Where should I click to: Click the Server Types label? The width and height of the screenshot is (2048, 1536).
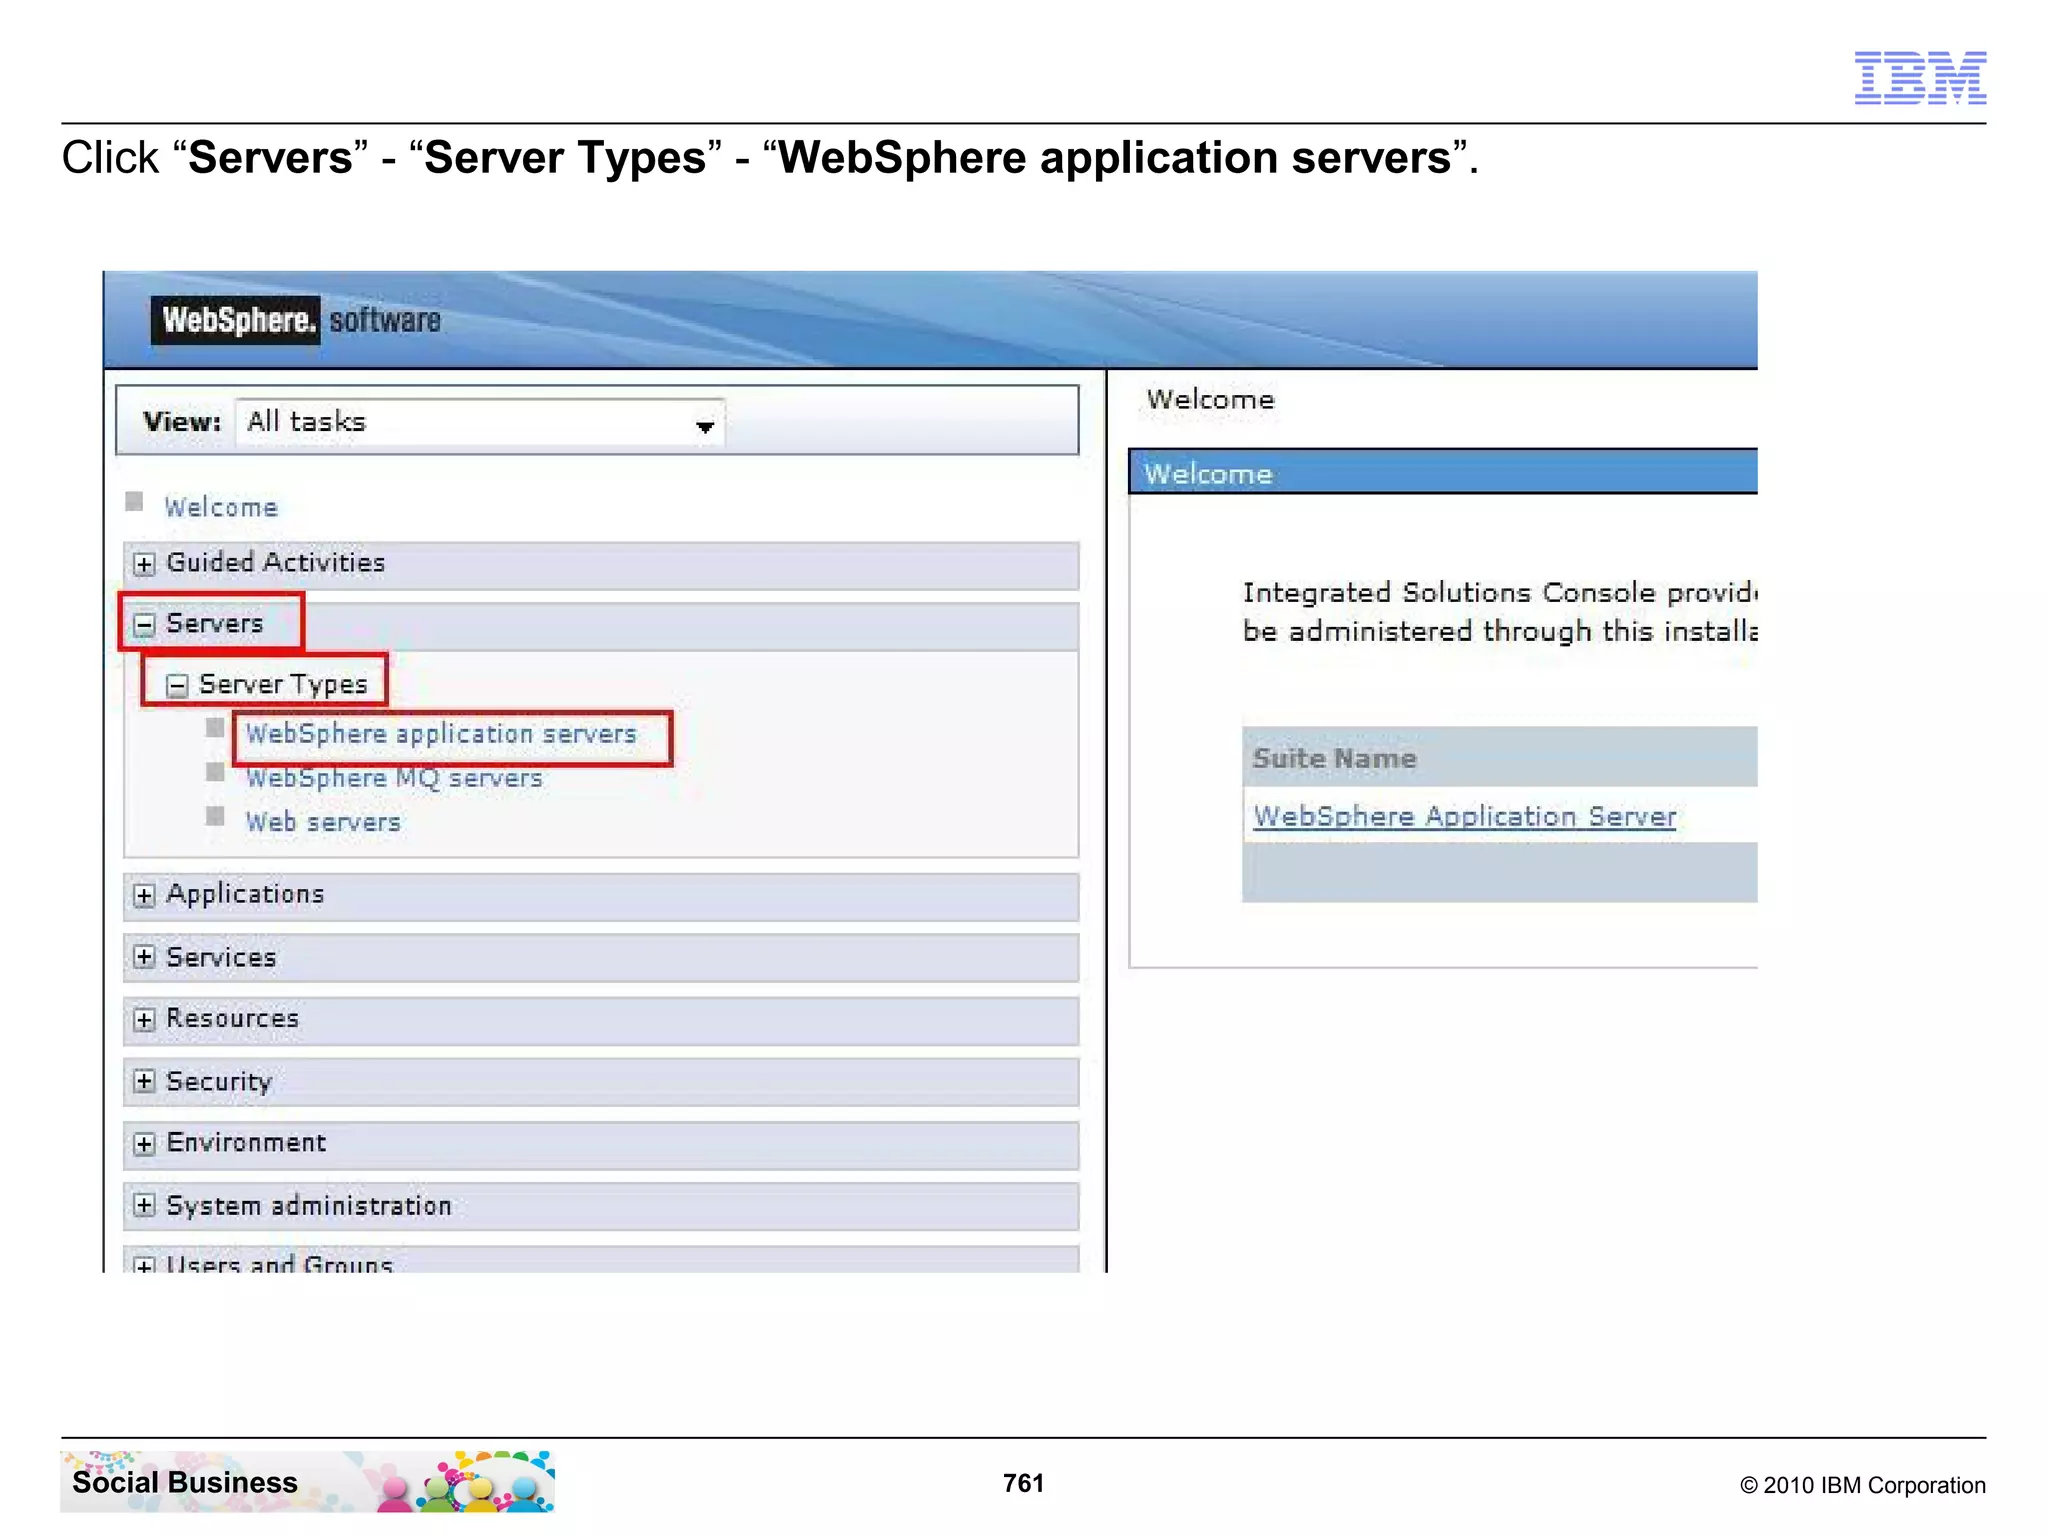coord(284,685)
